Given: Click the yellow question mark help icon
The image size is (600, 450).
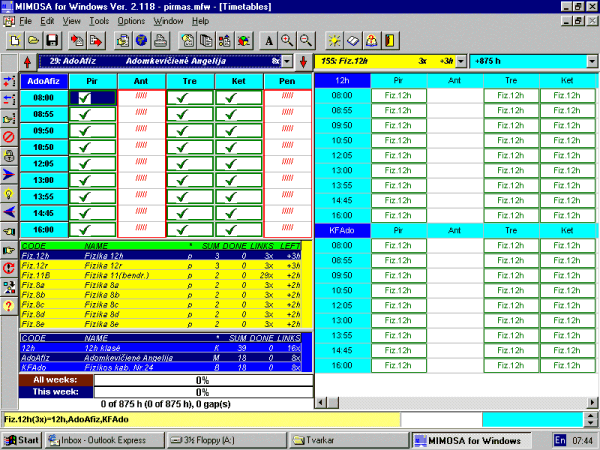Looking at the screenshot, I should coord(9,306).
